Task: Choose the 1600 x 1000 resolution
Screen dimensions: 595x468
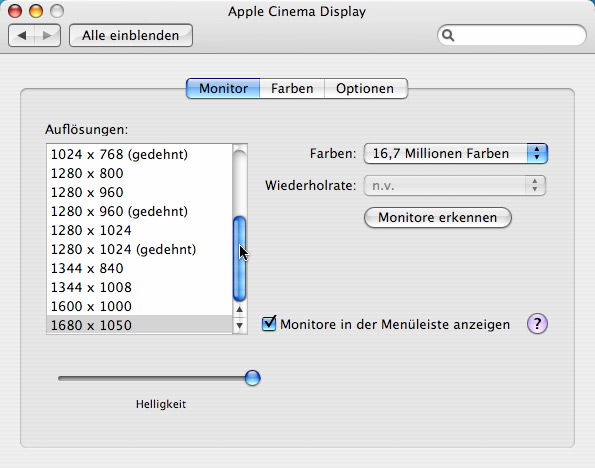Action: click(139, 306)
